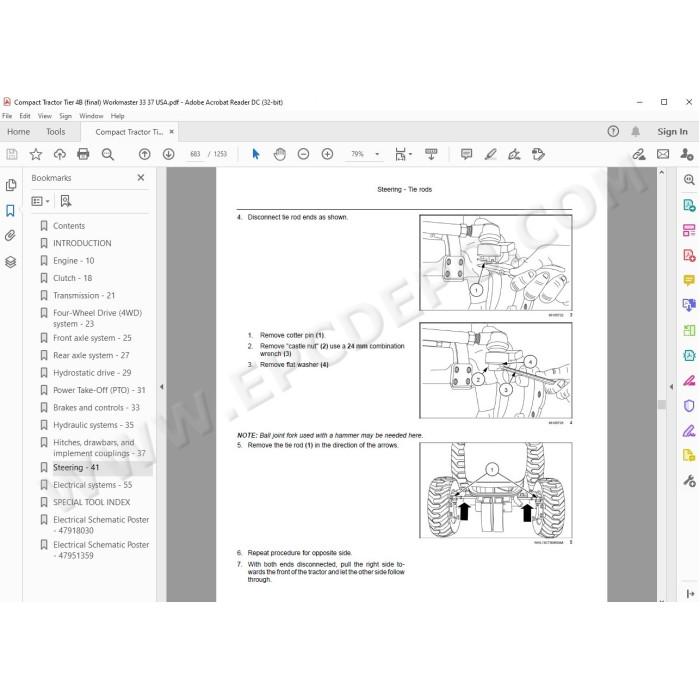700x700 pixels.
Task: Open the Electrical systems - 55 bookmark
Action: (x=92, y=485)
